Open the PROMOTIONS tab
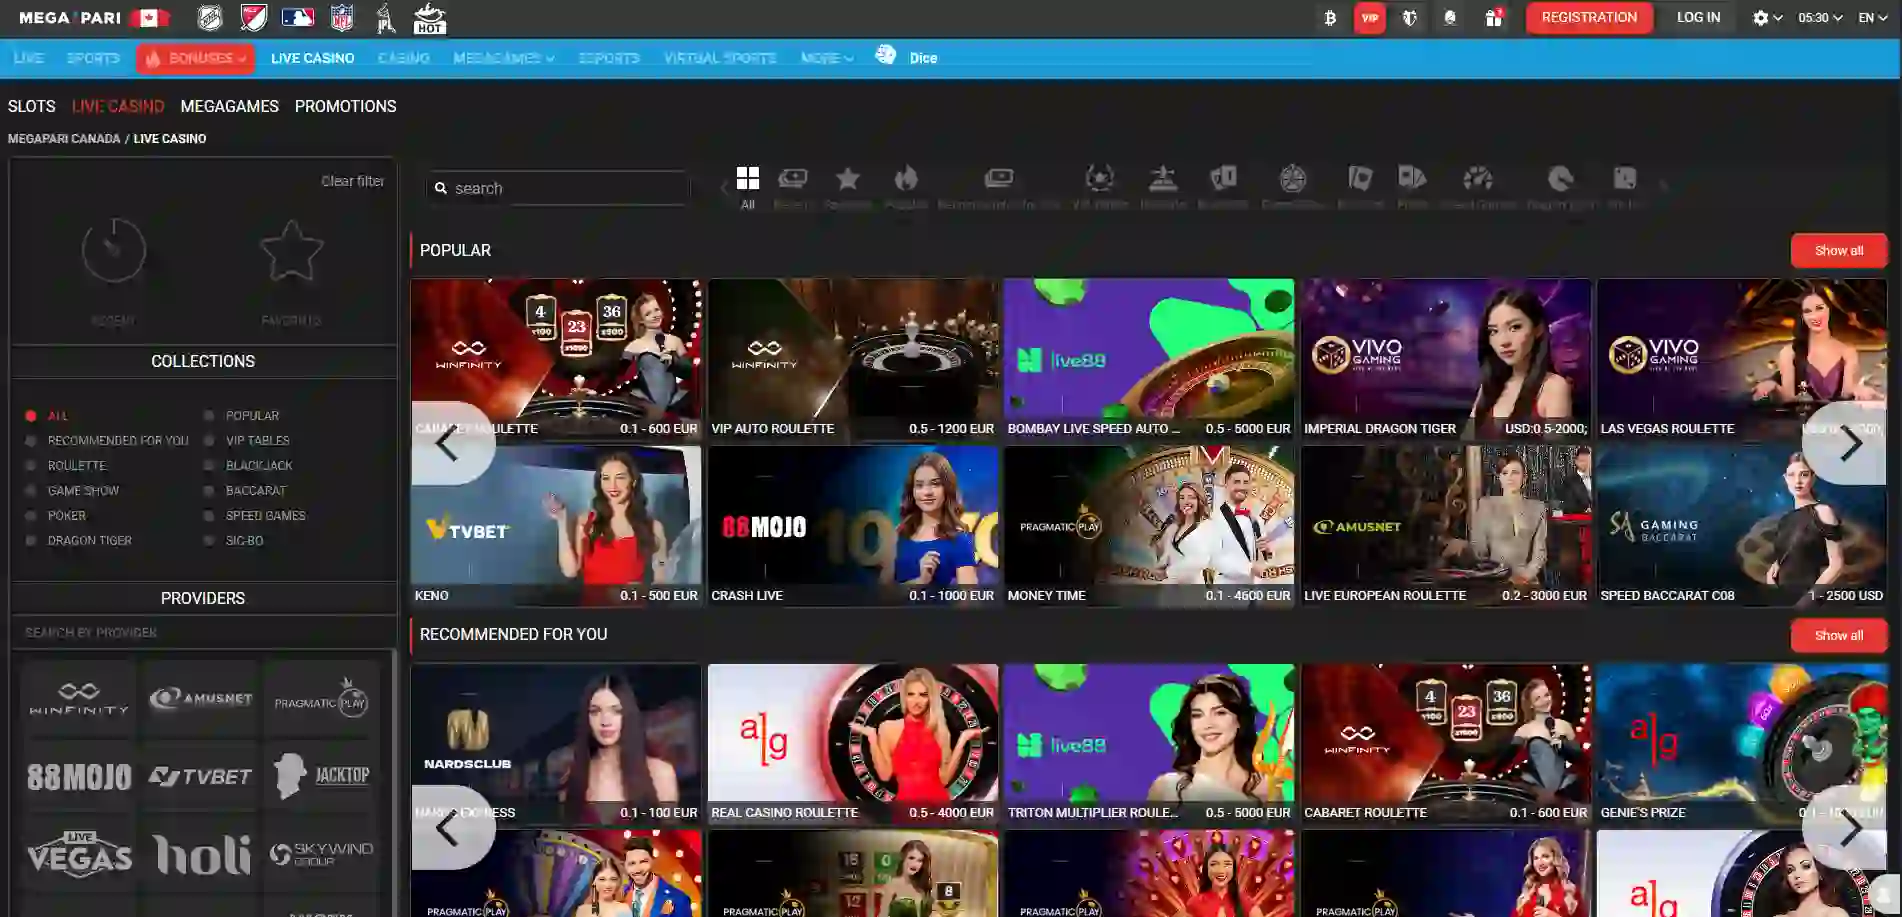Viewport: 1902px width, 917px height. [x=345, y=106]
